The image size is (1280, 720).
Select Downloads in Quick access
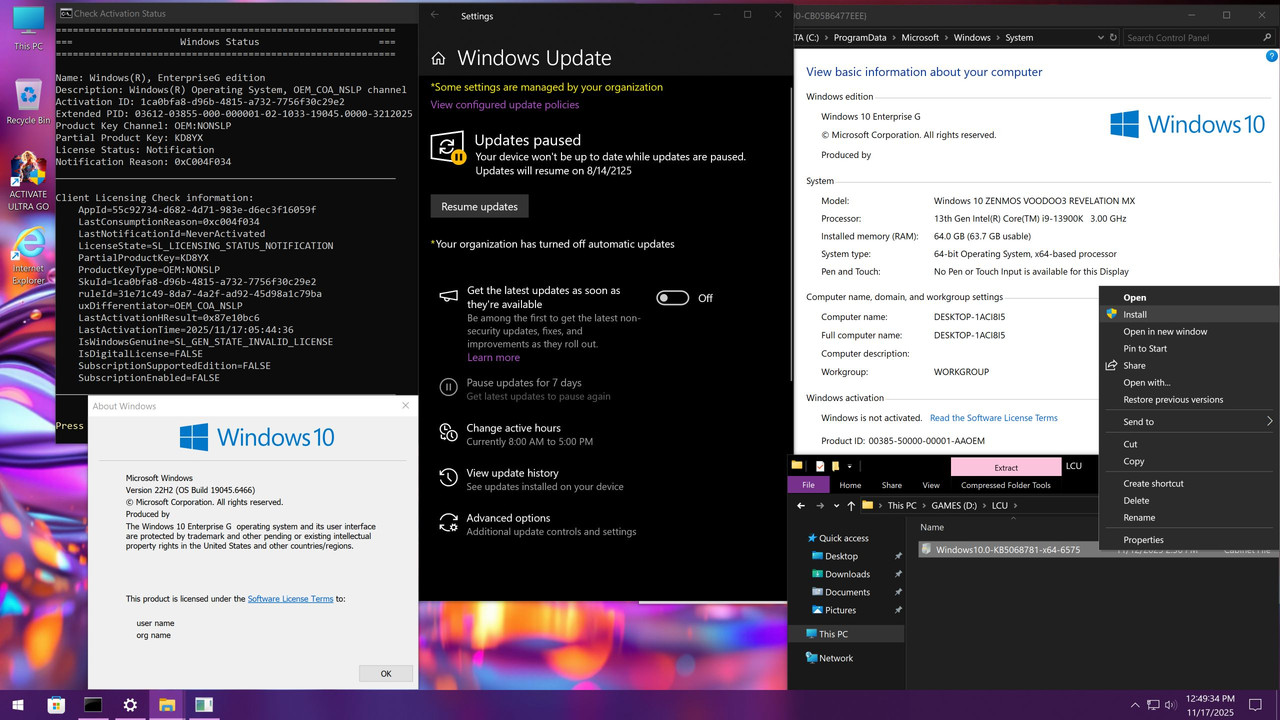847,574
